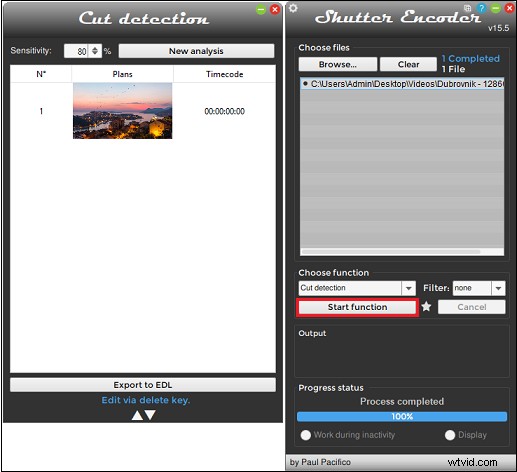Click the Dubrovnik plan thumbnail
This screenshot has width=517, height=472.
coord(122,111)
